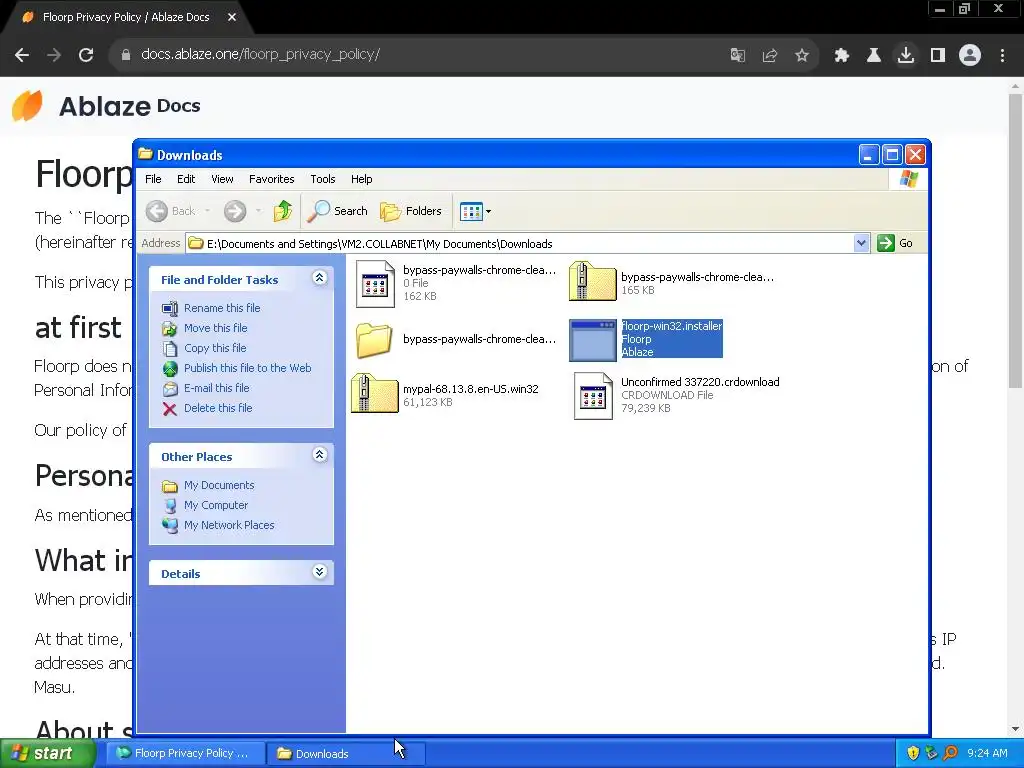Click Delete this file
The width and height of the screenshot is (1024, 768).
click(218, 408)
